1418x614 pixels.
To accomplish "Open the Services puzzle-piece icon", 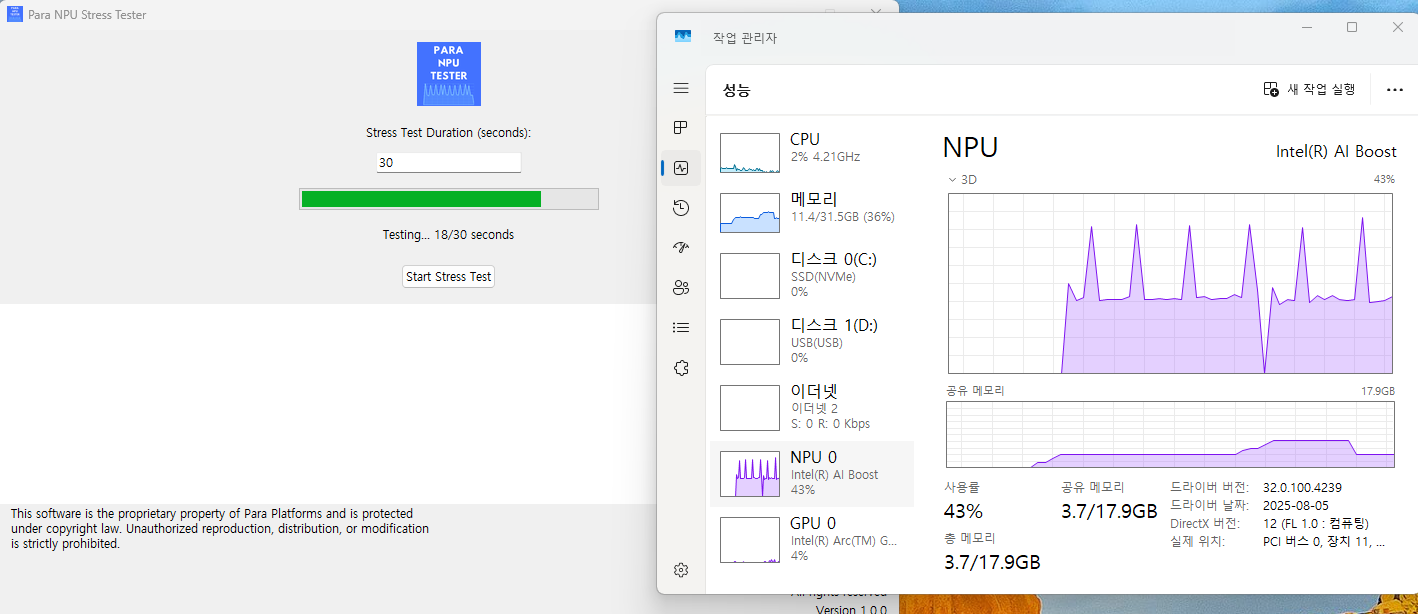I will (x=681, y=368).
